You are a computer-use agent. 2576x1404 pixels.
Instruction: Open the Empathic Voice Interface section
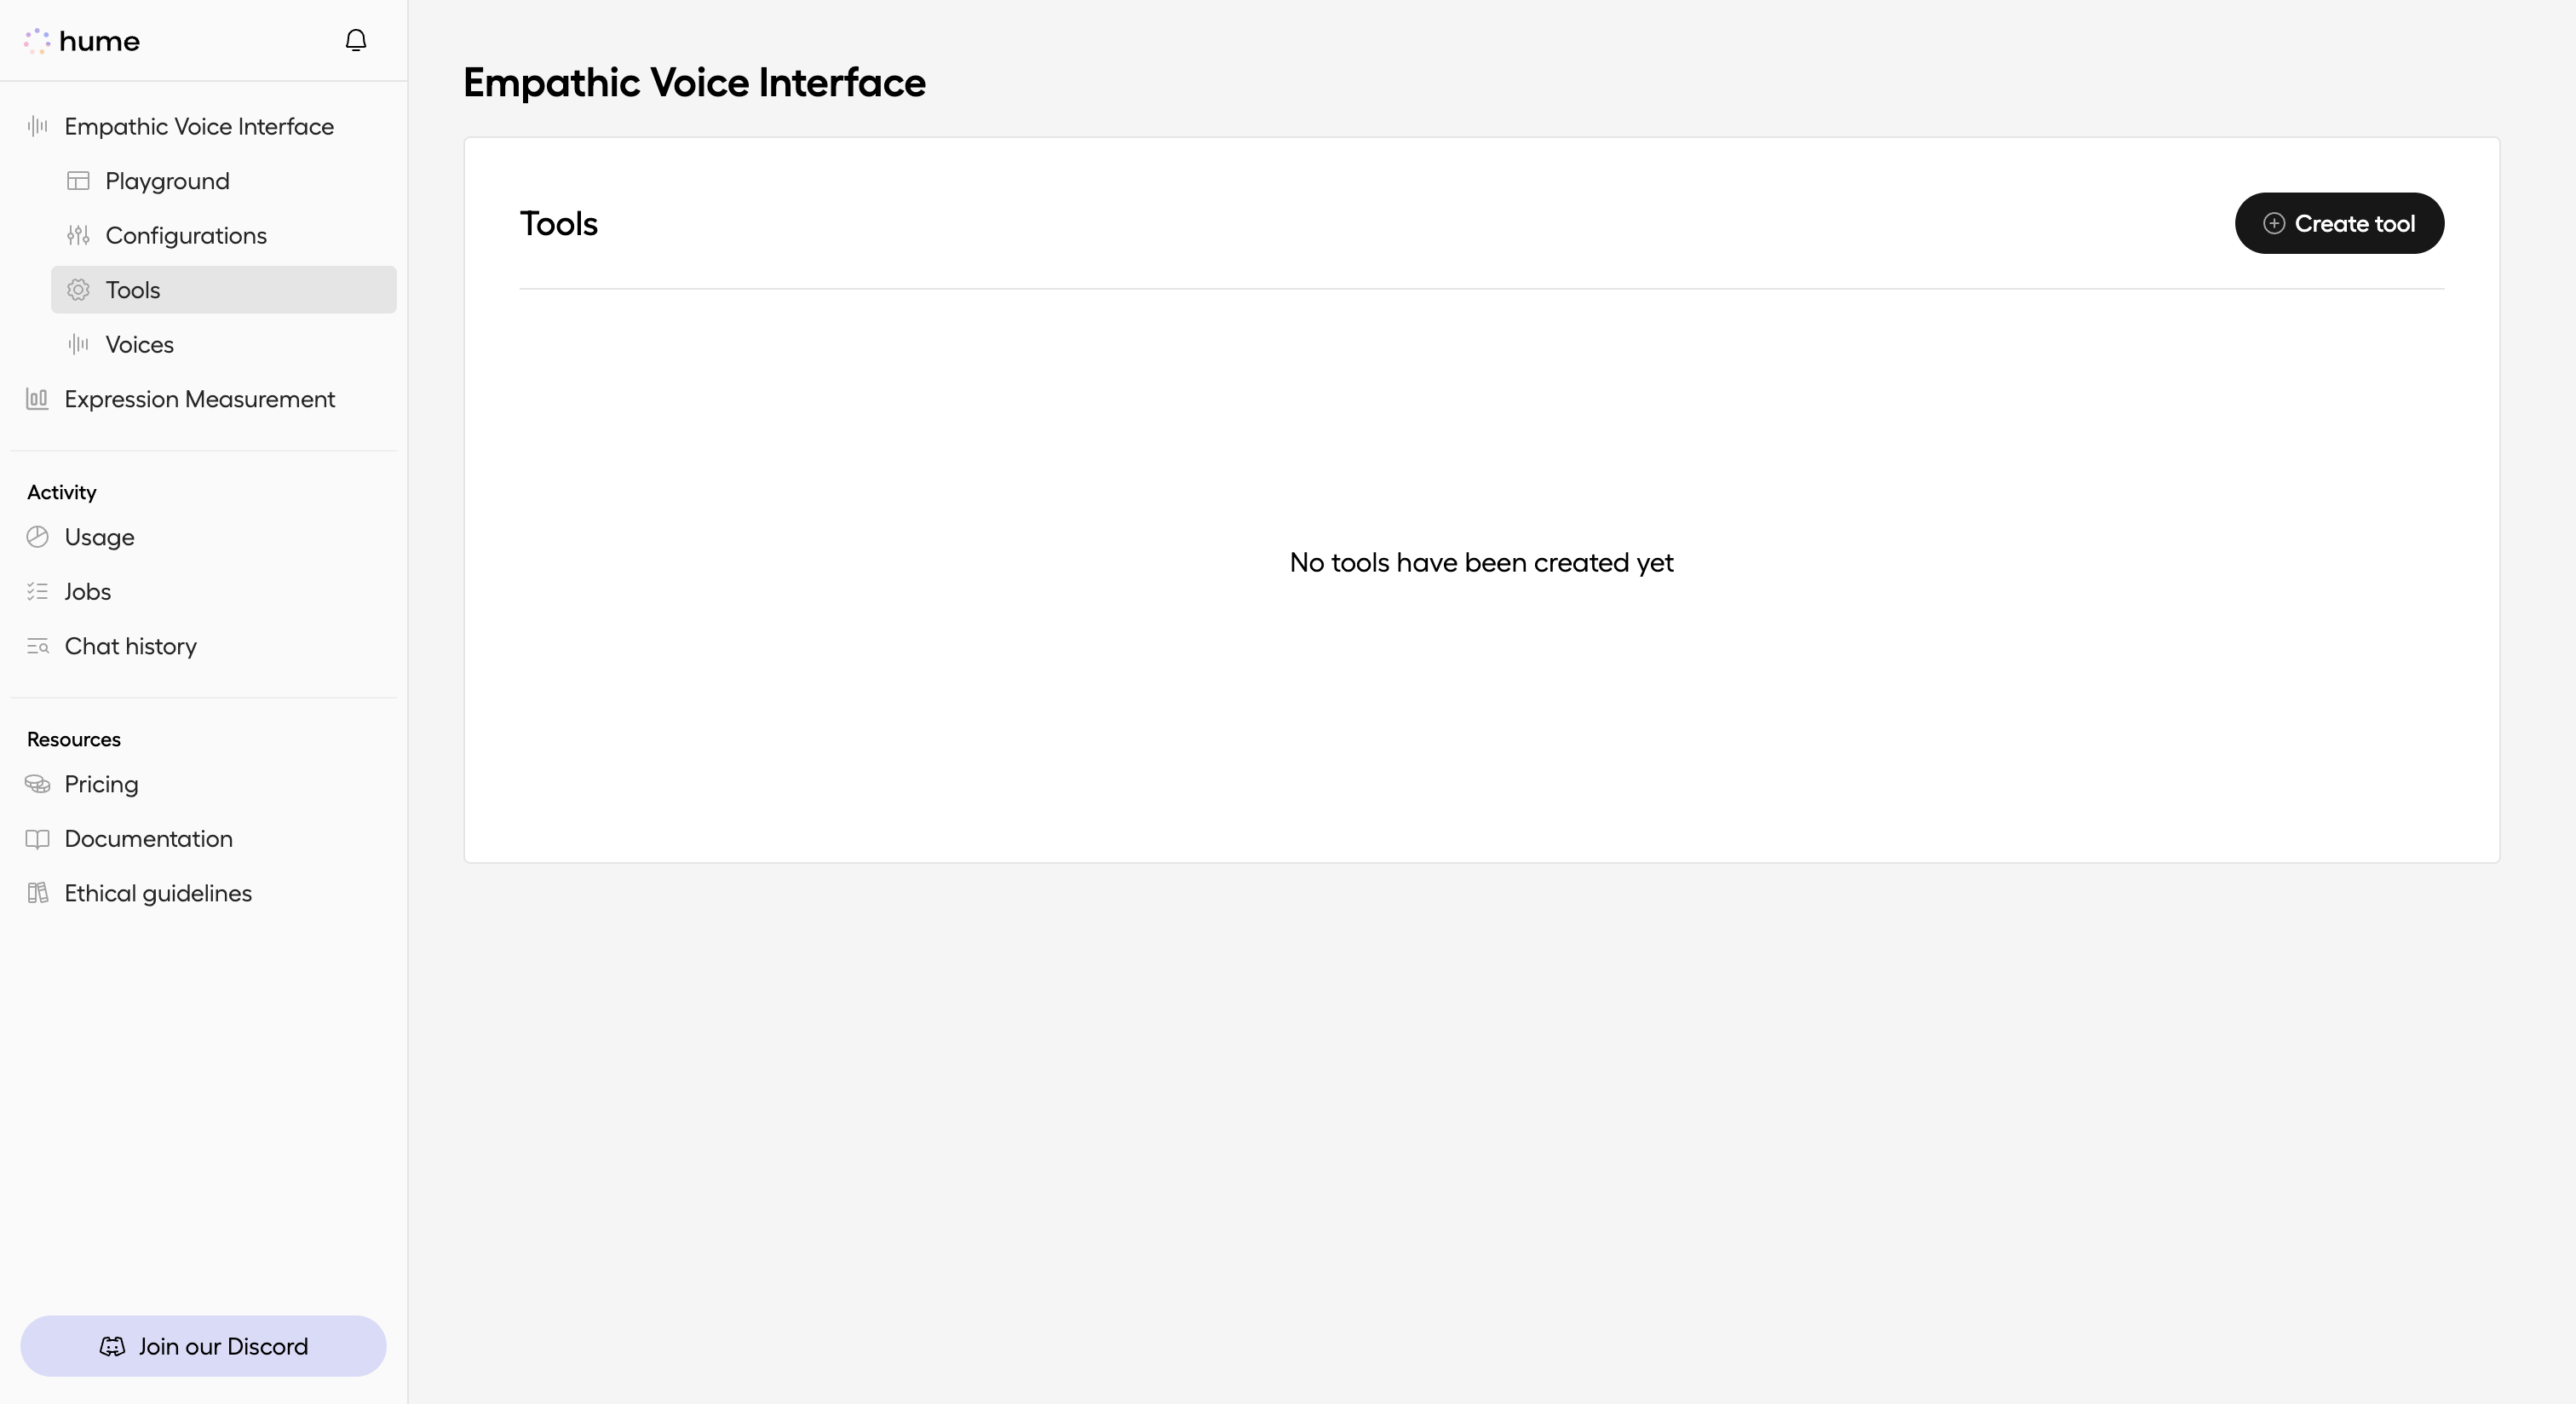199,126
